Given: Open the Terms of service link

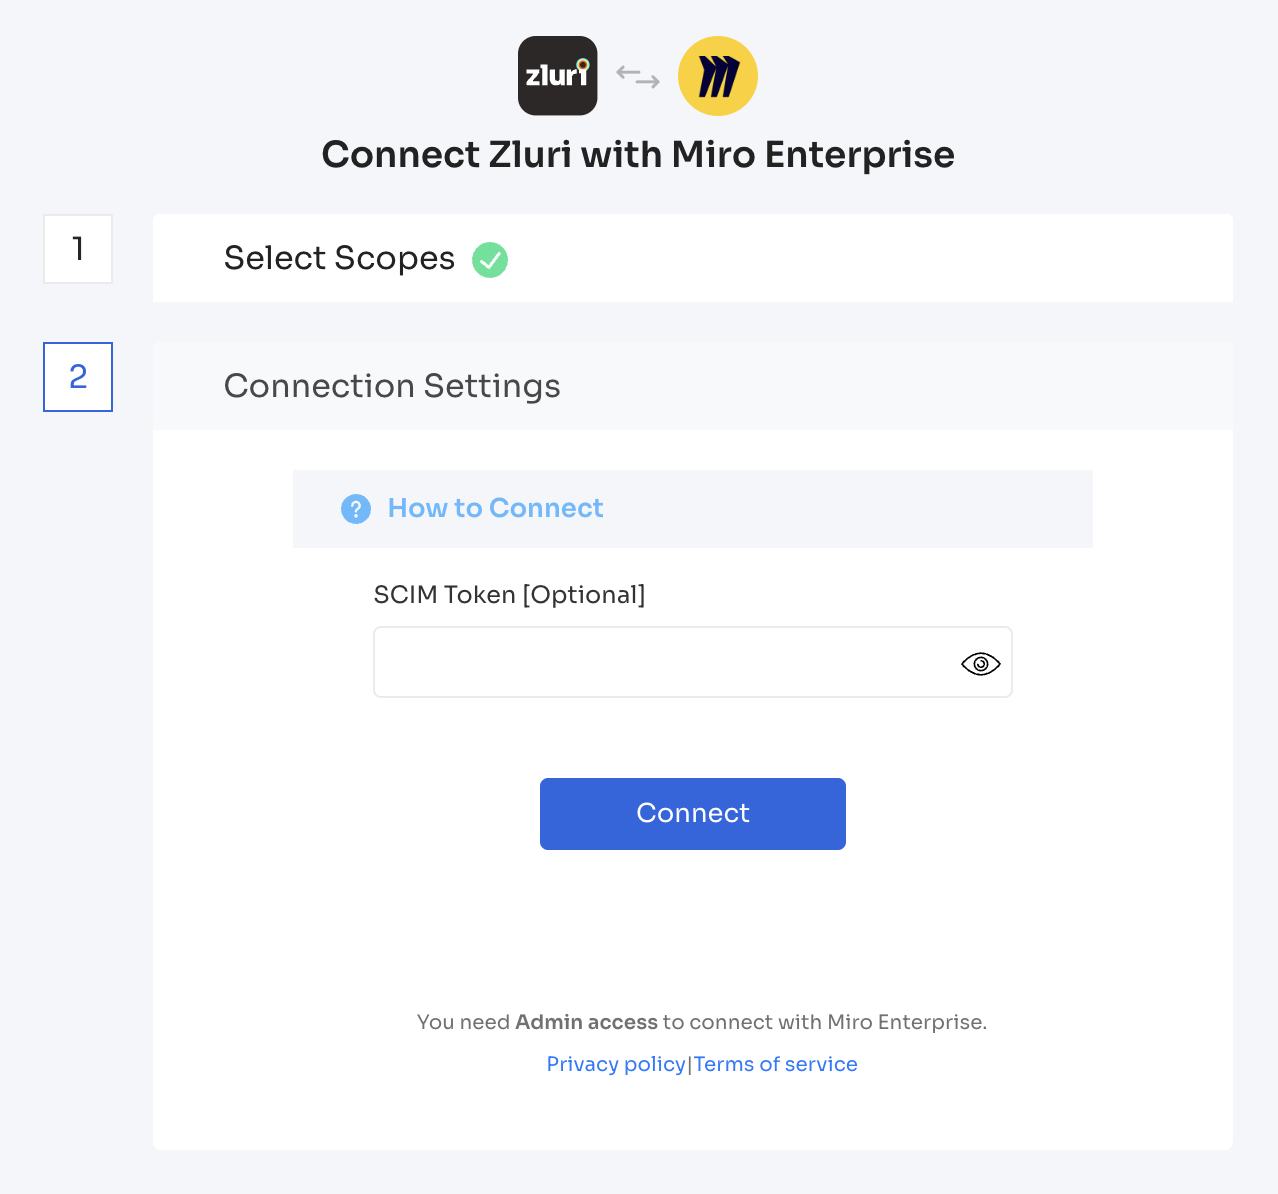Looking at the screenshot, I should click(776, 1064).
